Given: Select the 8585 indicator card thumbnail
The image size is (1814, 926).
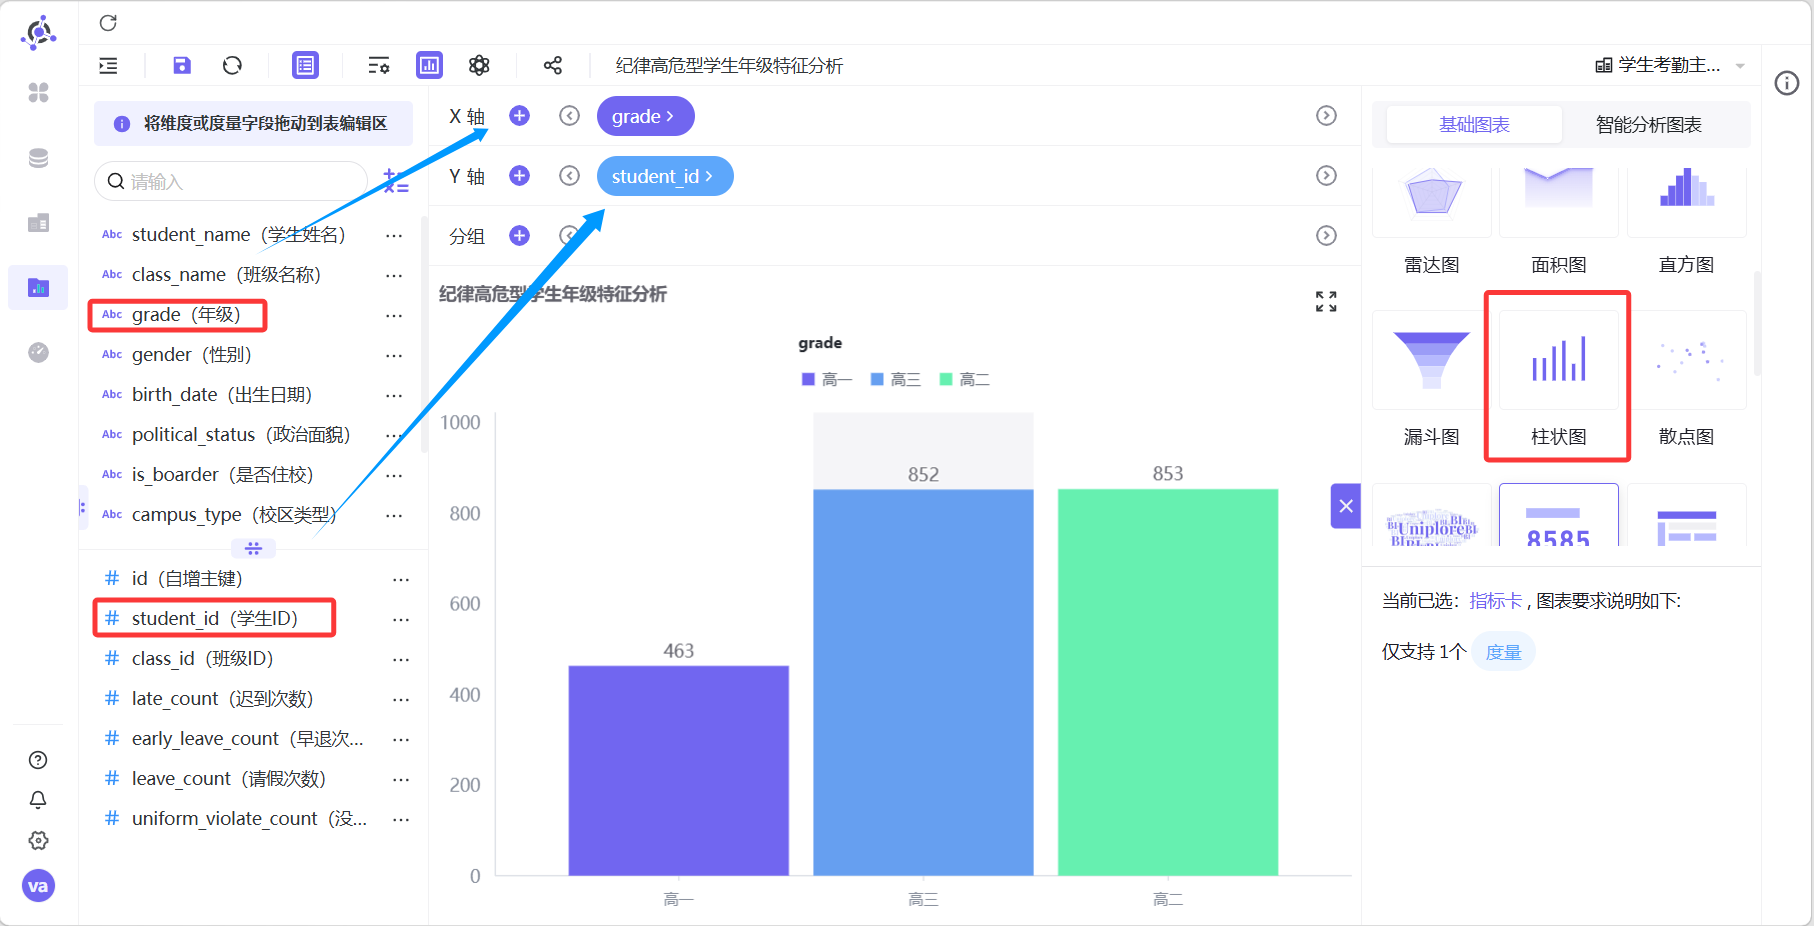Looking at the screenshot, I should pyautogui.click(x=1558, y=516).
